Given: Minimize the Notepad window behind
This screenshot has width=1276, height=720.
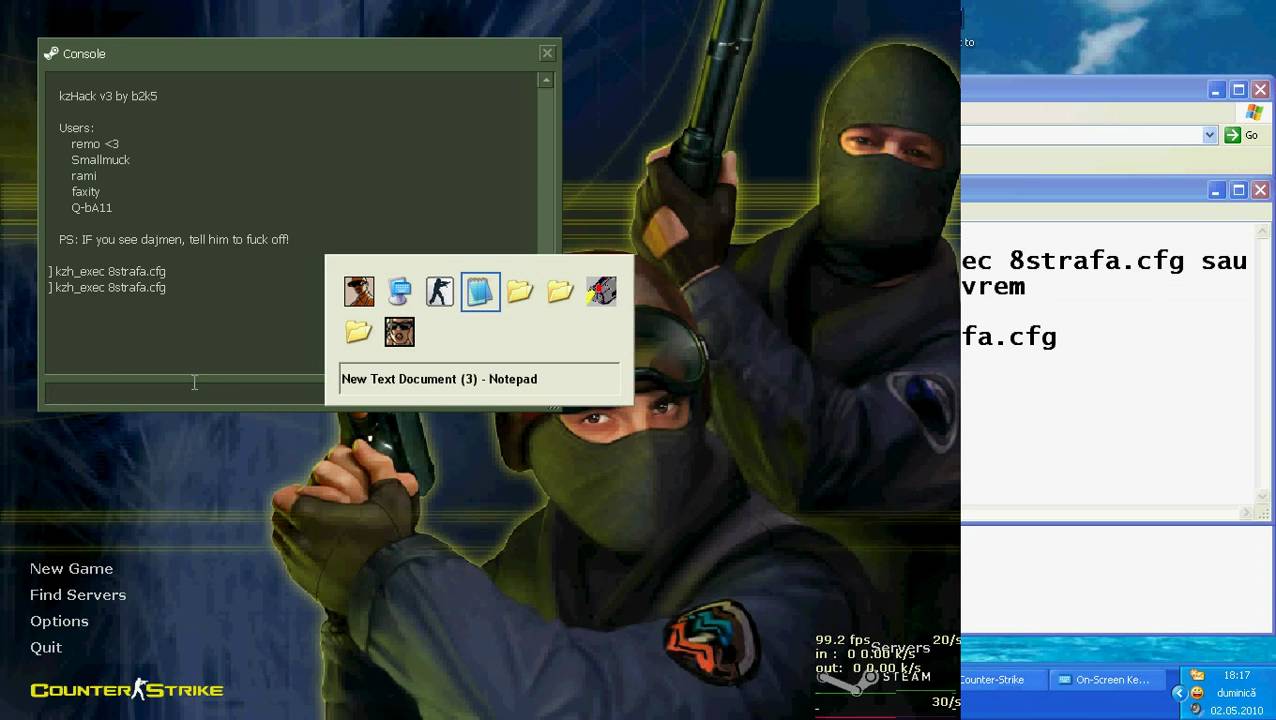Looking at the screenshot, I should point(1216,190).
